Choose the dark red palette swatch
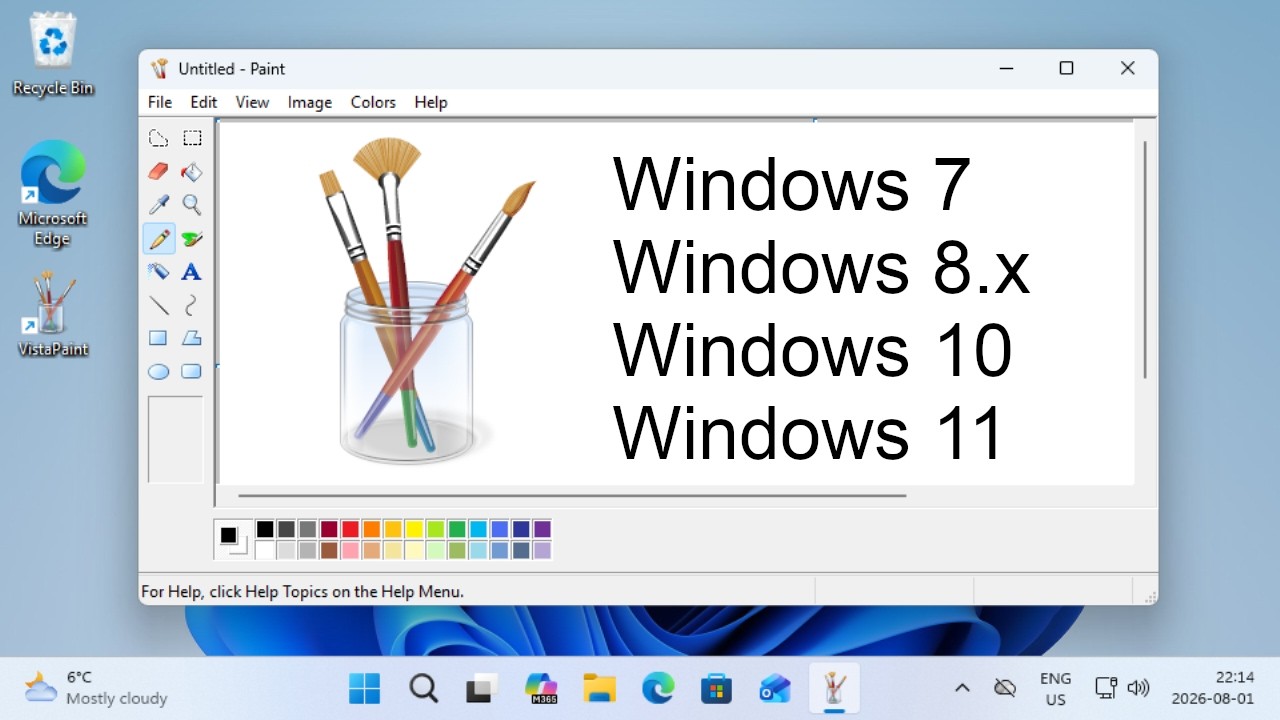The image size is (1280, 720). (329, 529)
